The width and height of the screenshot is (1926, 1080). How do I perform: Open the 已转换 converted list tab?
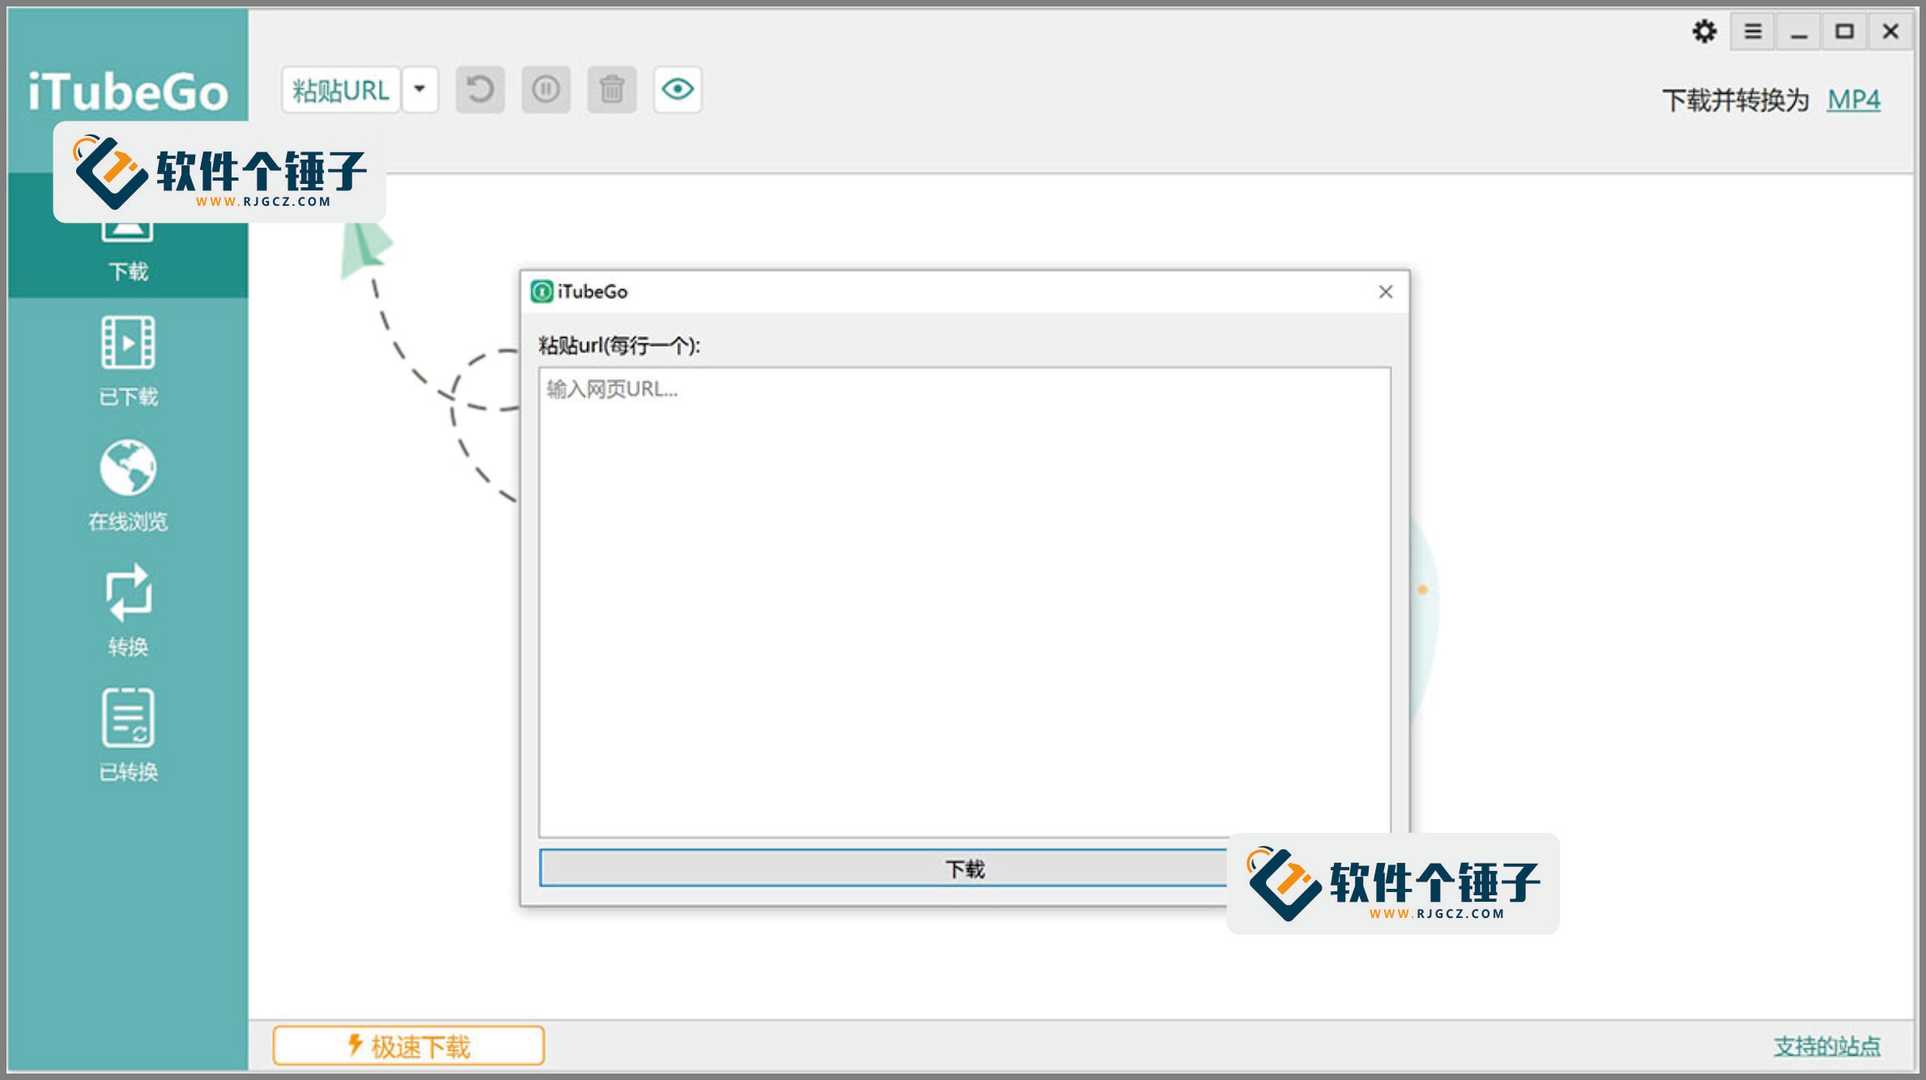click(128, 736)
